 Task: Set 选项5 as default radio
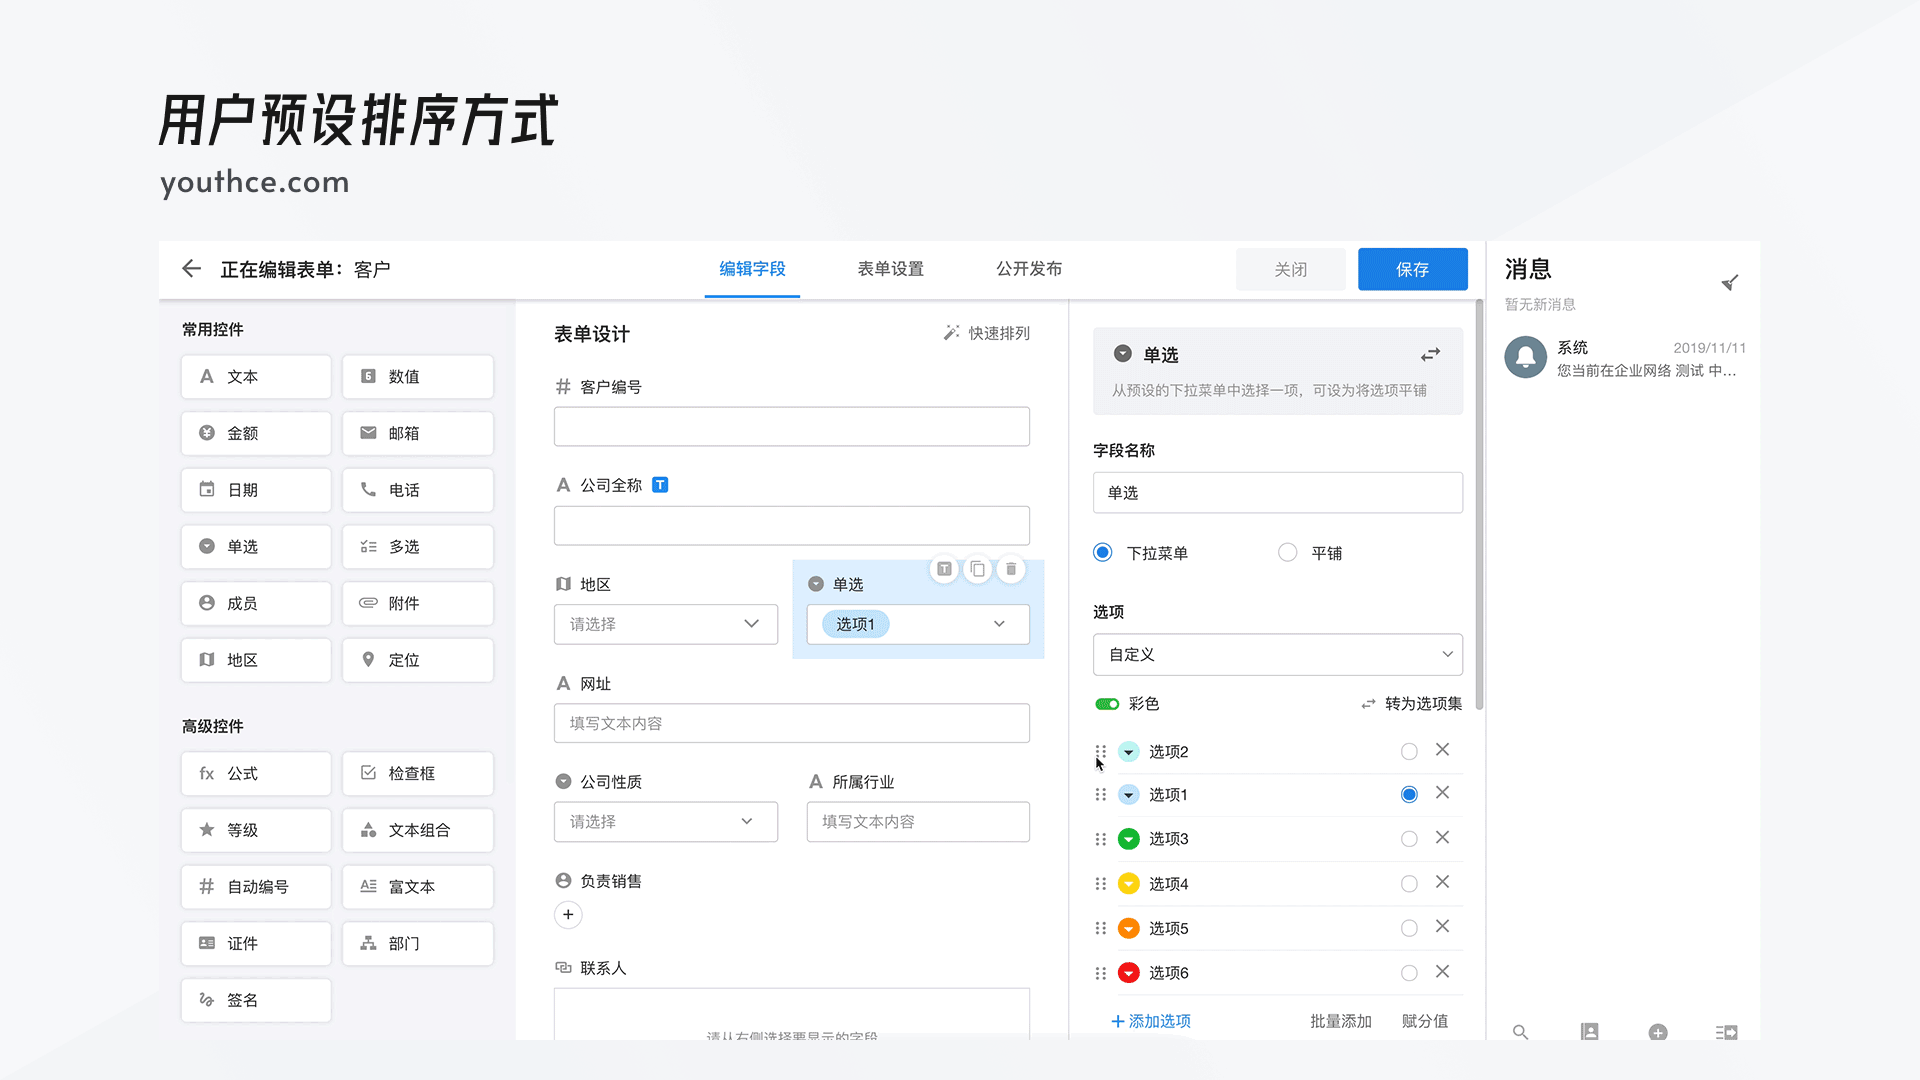click(1409, 928)
